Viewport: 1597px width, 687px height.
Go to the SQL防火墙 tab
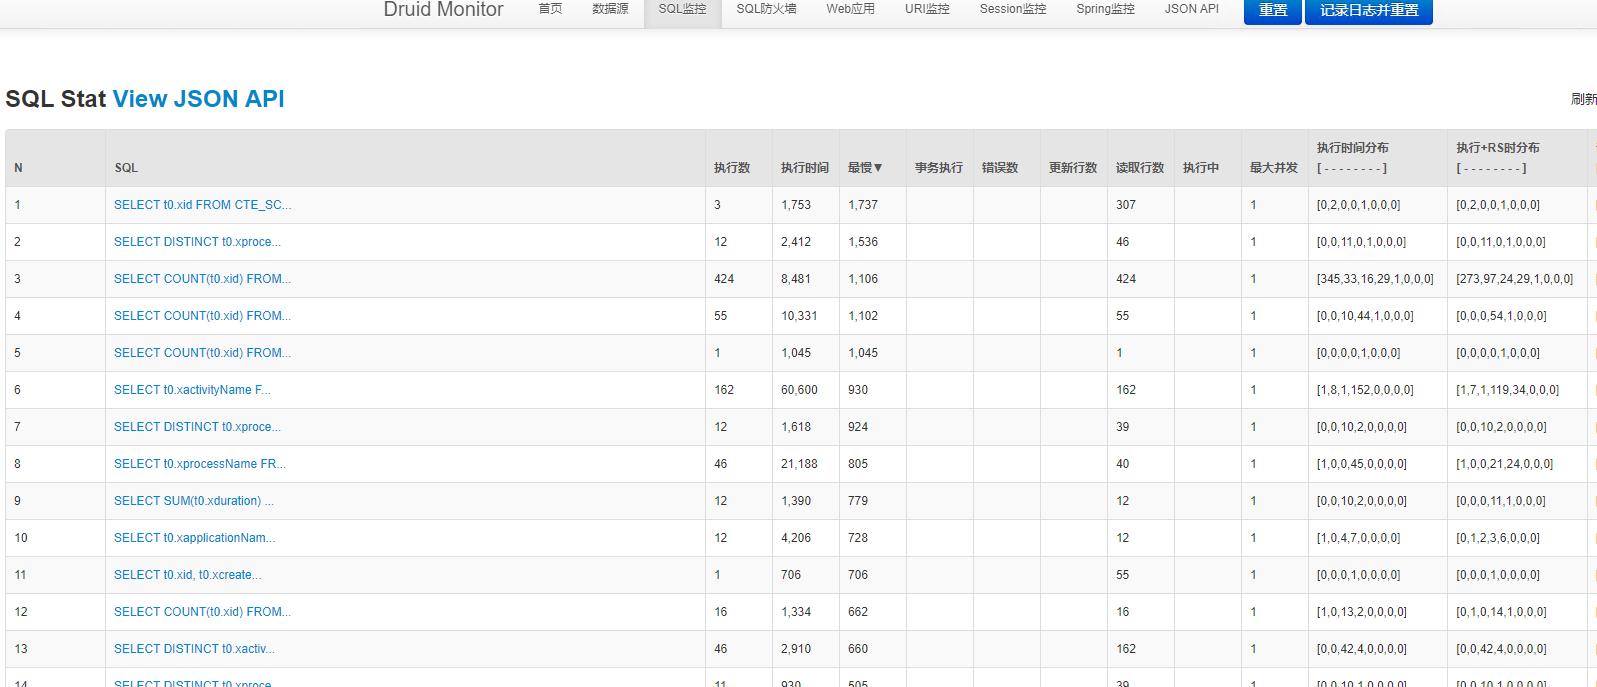click(766, 9)
